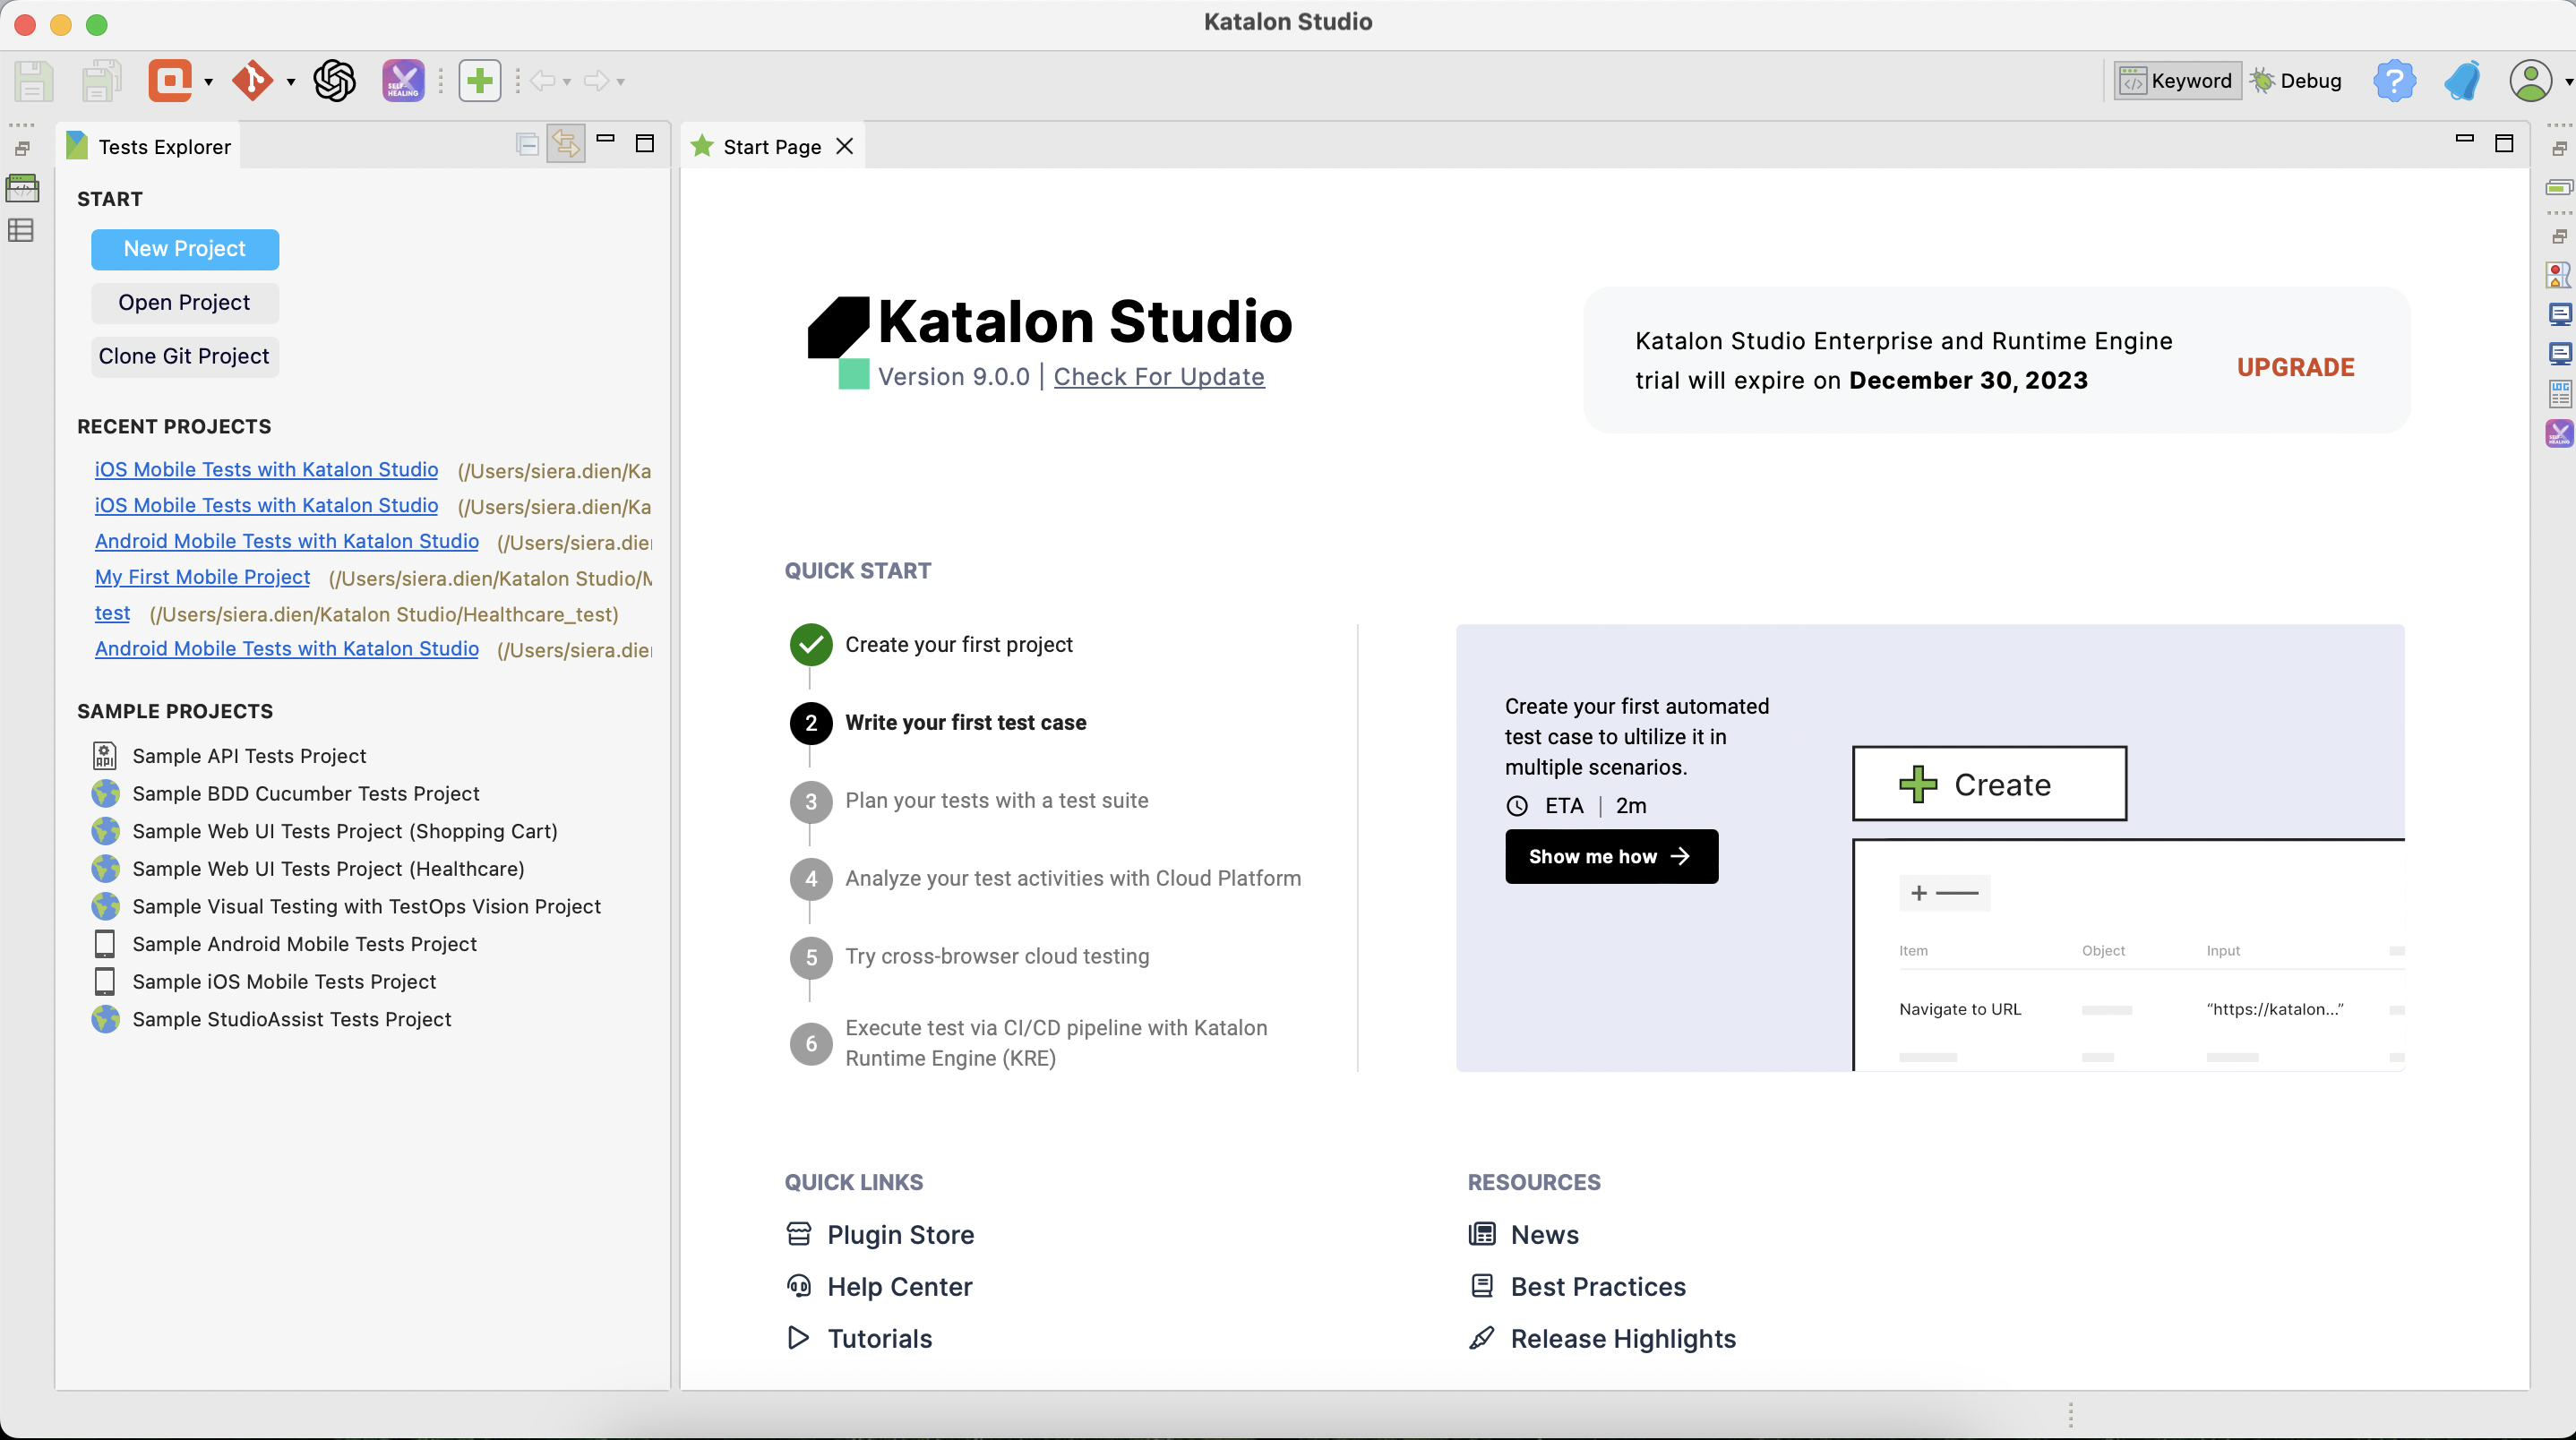Image resolution: width=2576 pixels, height=1440 pixels.
Task: Switch to Debug perspective
Action: (x=2296, y=80)
